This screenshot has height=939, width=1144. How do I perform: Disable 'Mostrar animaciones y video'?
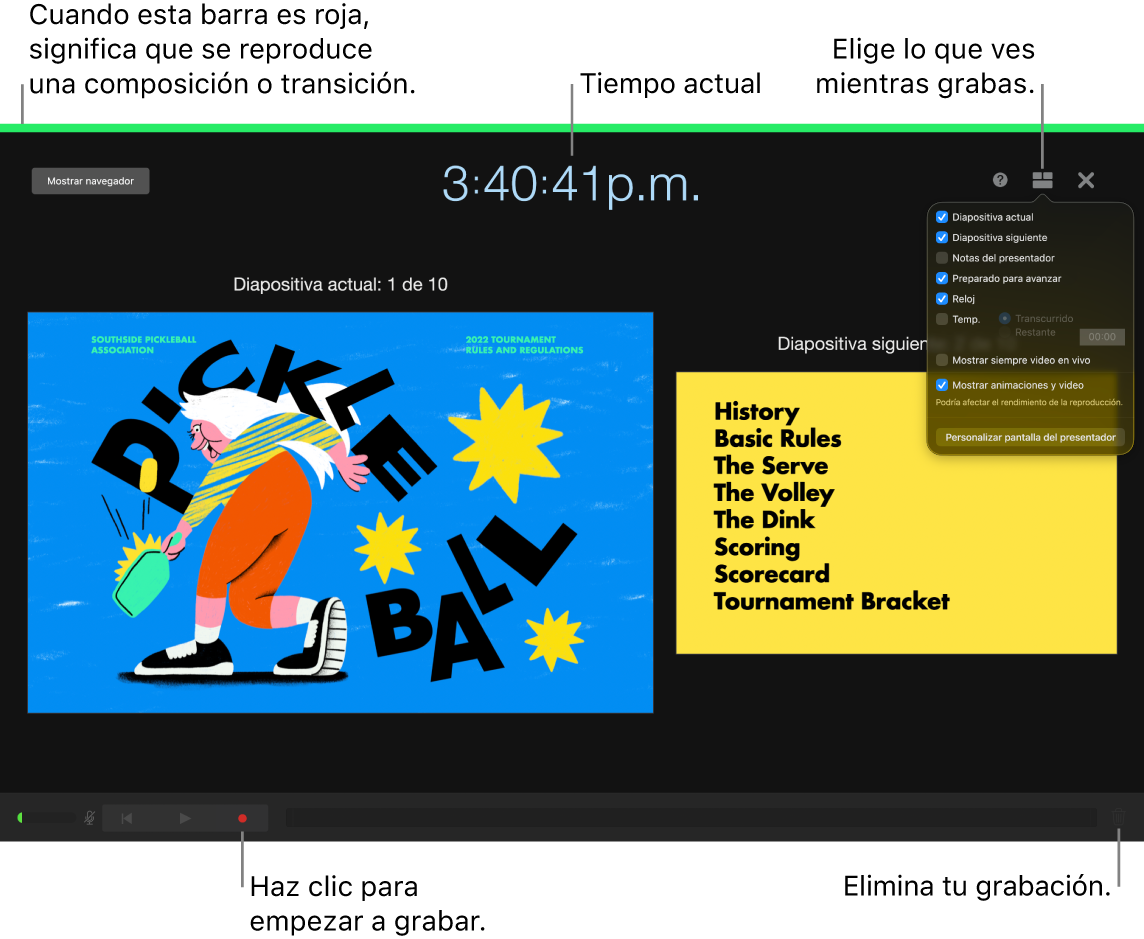pos(941,384)
